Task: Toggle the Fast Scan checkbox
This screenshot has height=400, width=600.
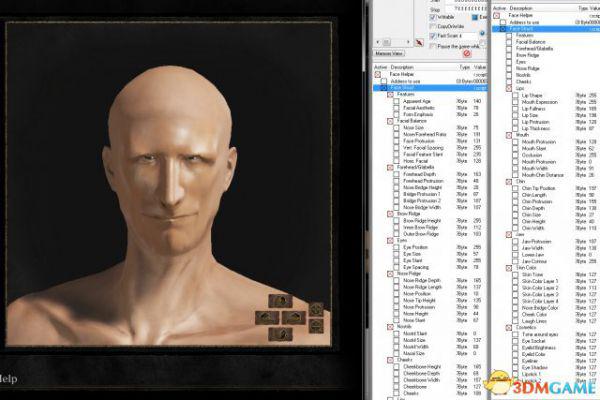Action: click(433, 36)
